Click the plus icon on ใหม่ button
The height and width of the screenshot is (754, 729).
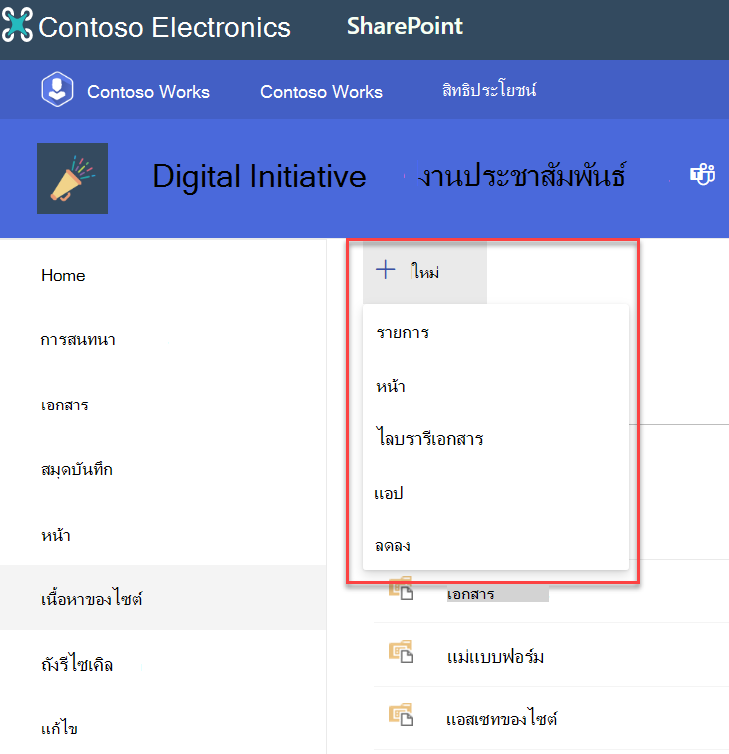click(386, 270)
